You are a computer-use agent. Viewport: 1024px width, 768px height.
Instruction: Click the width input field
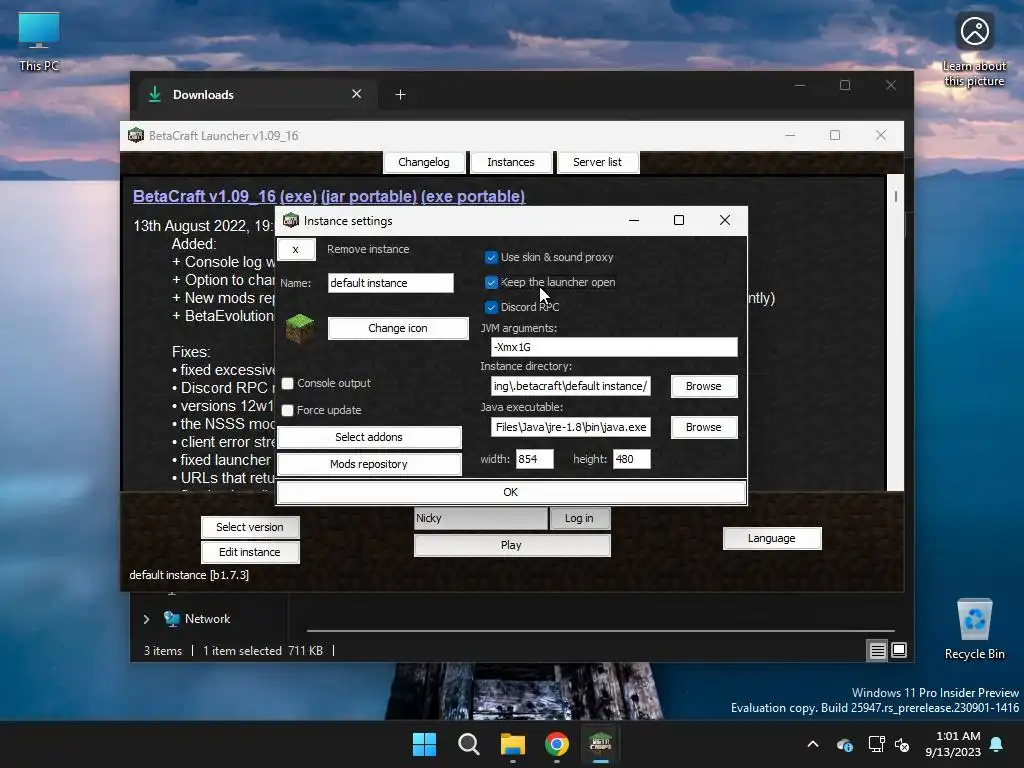pos(534,459)
